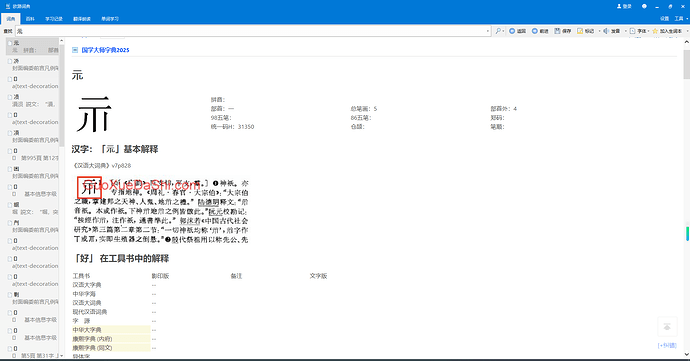The height and width of the screenshot is (361, 690).
Task: Click the round help icon in title bar
Action: [644, 6]
